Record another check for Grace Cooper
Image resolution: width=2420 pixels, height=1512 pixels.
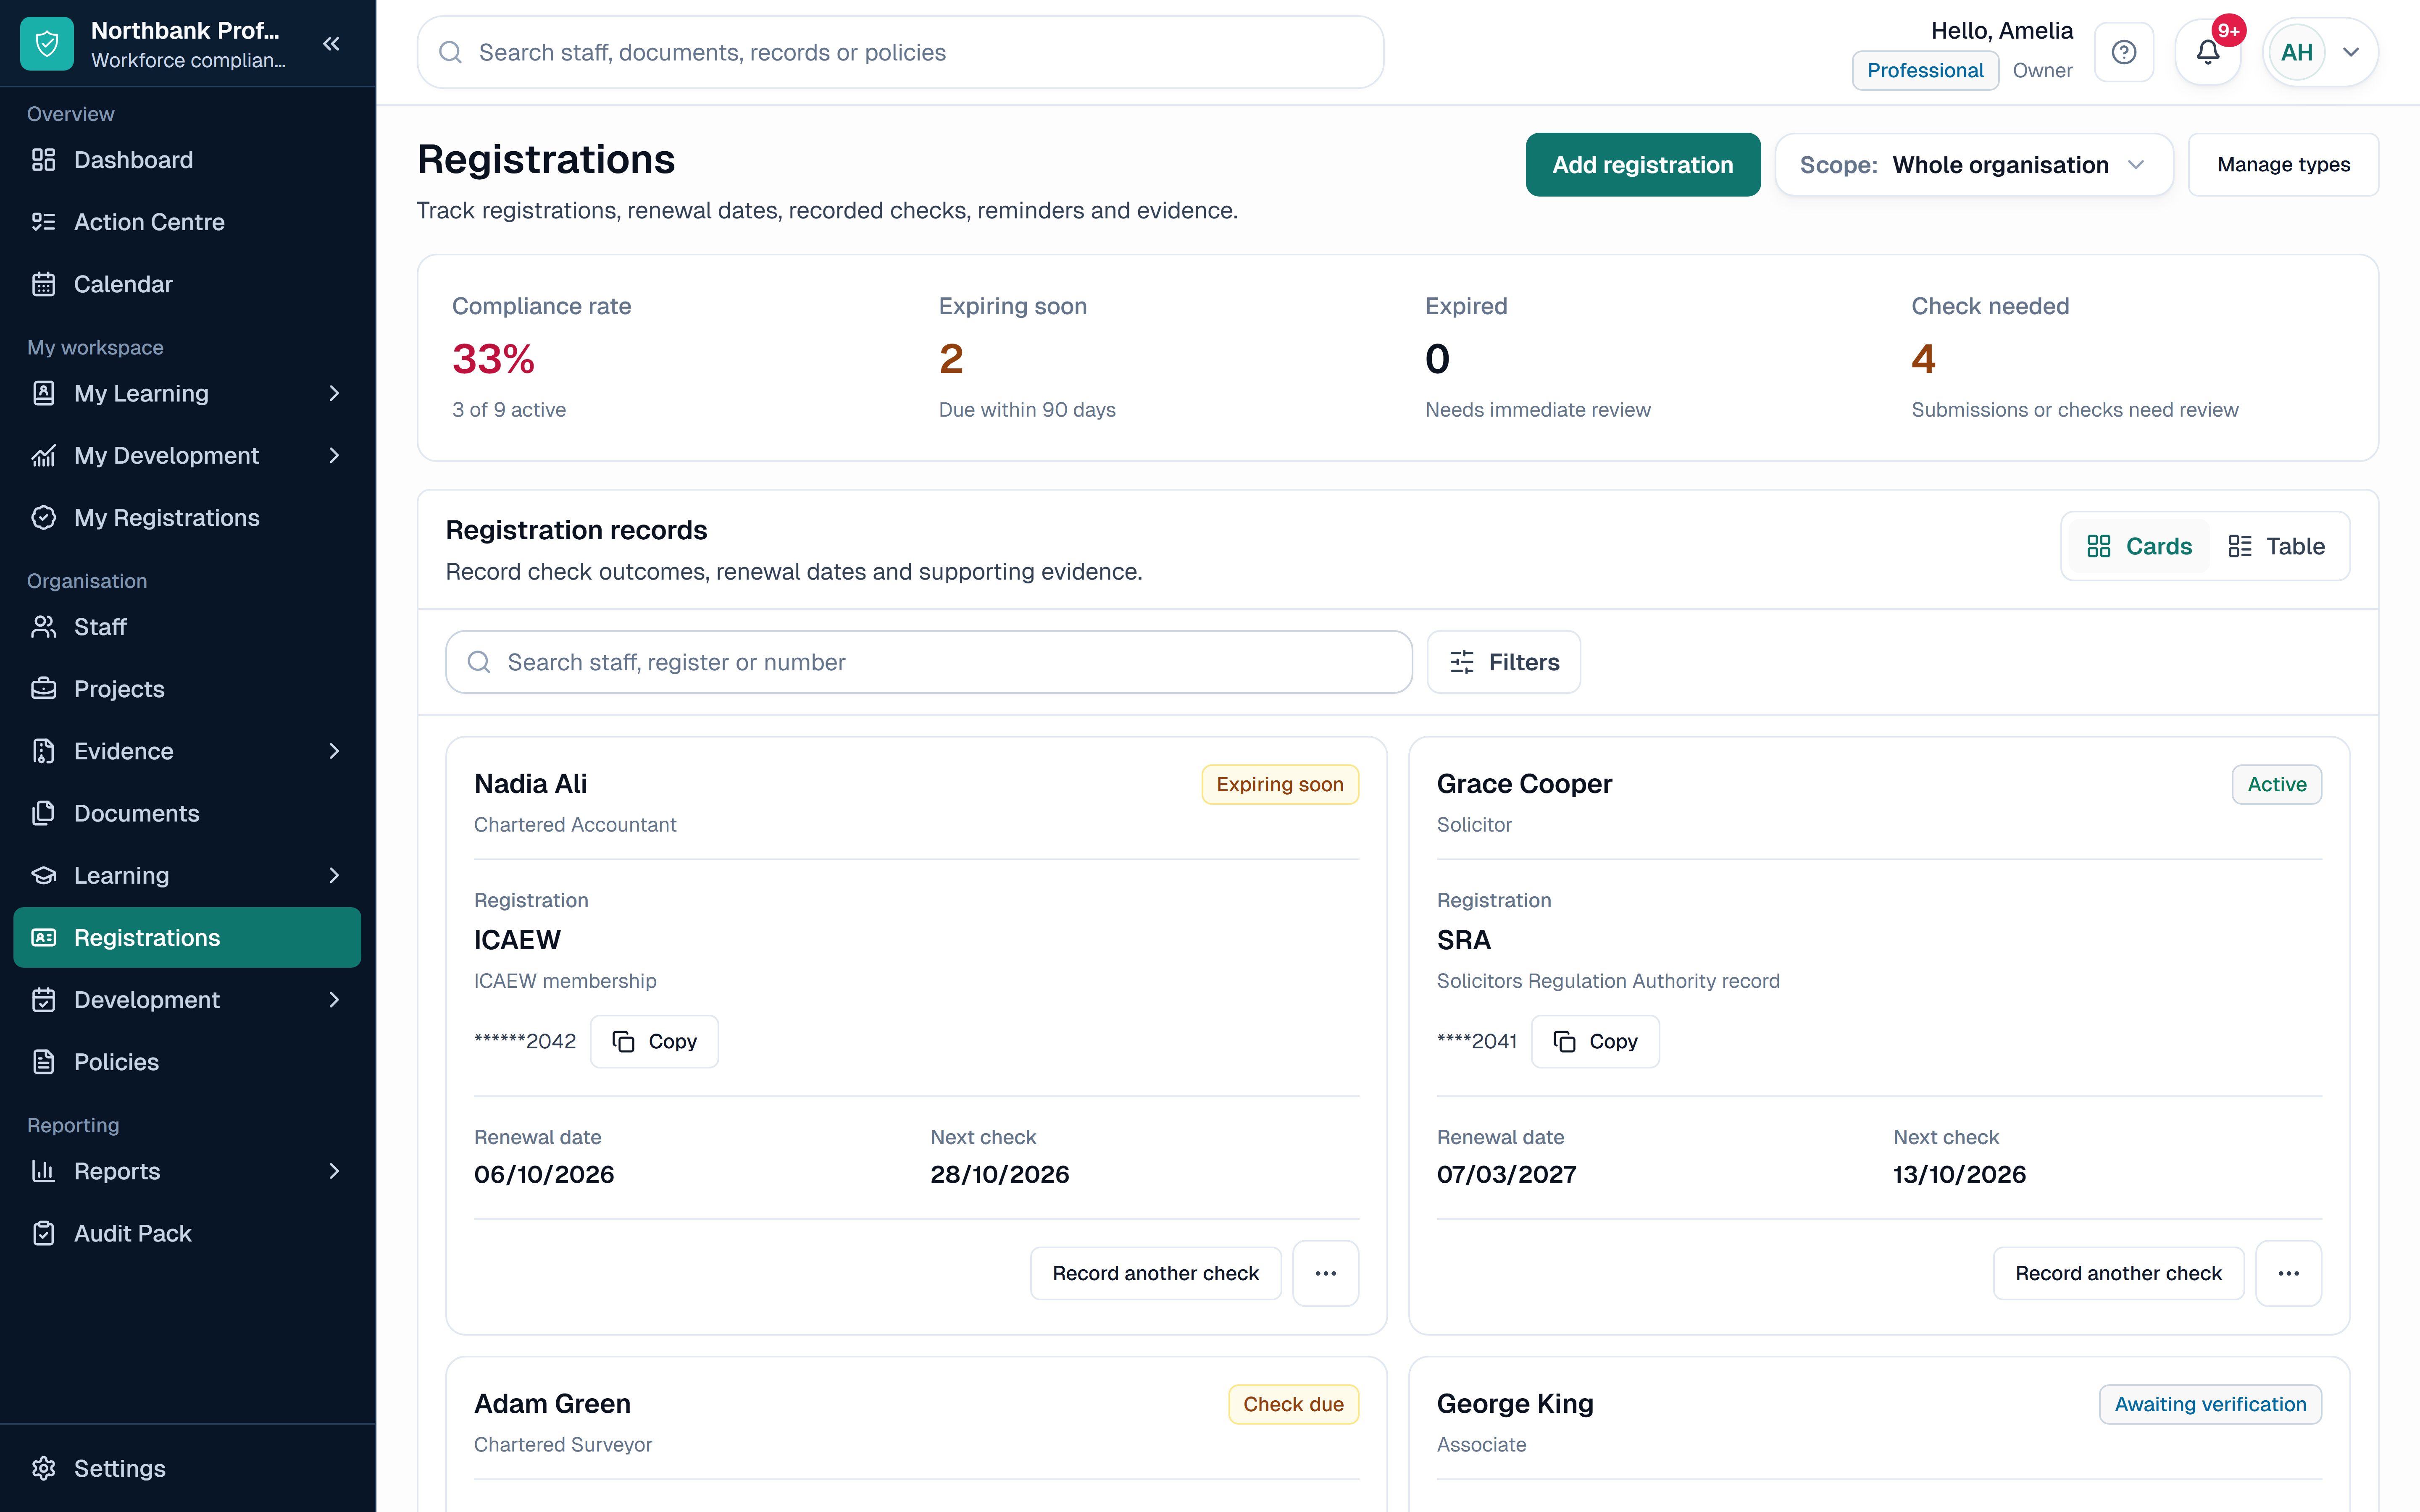point(2119,1273)
